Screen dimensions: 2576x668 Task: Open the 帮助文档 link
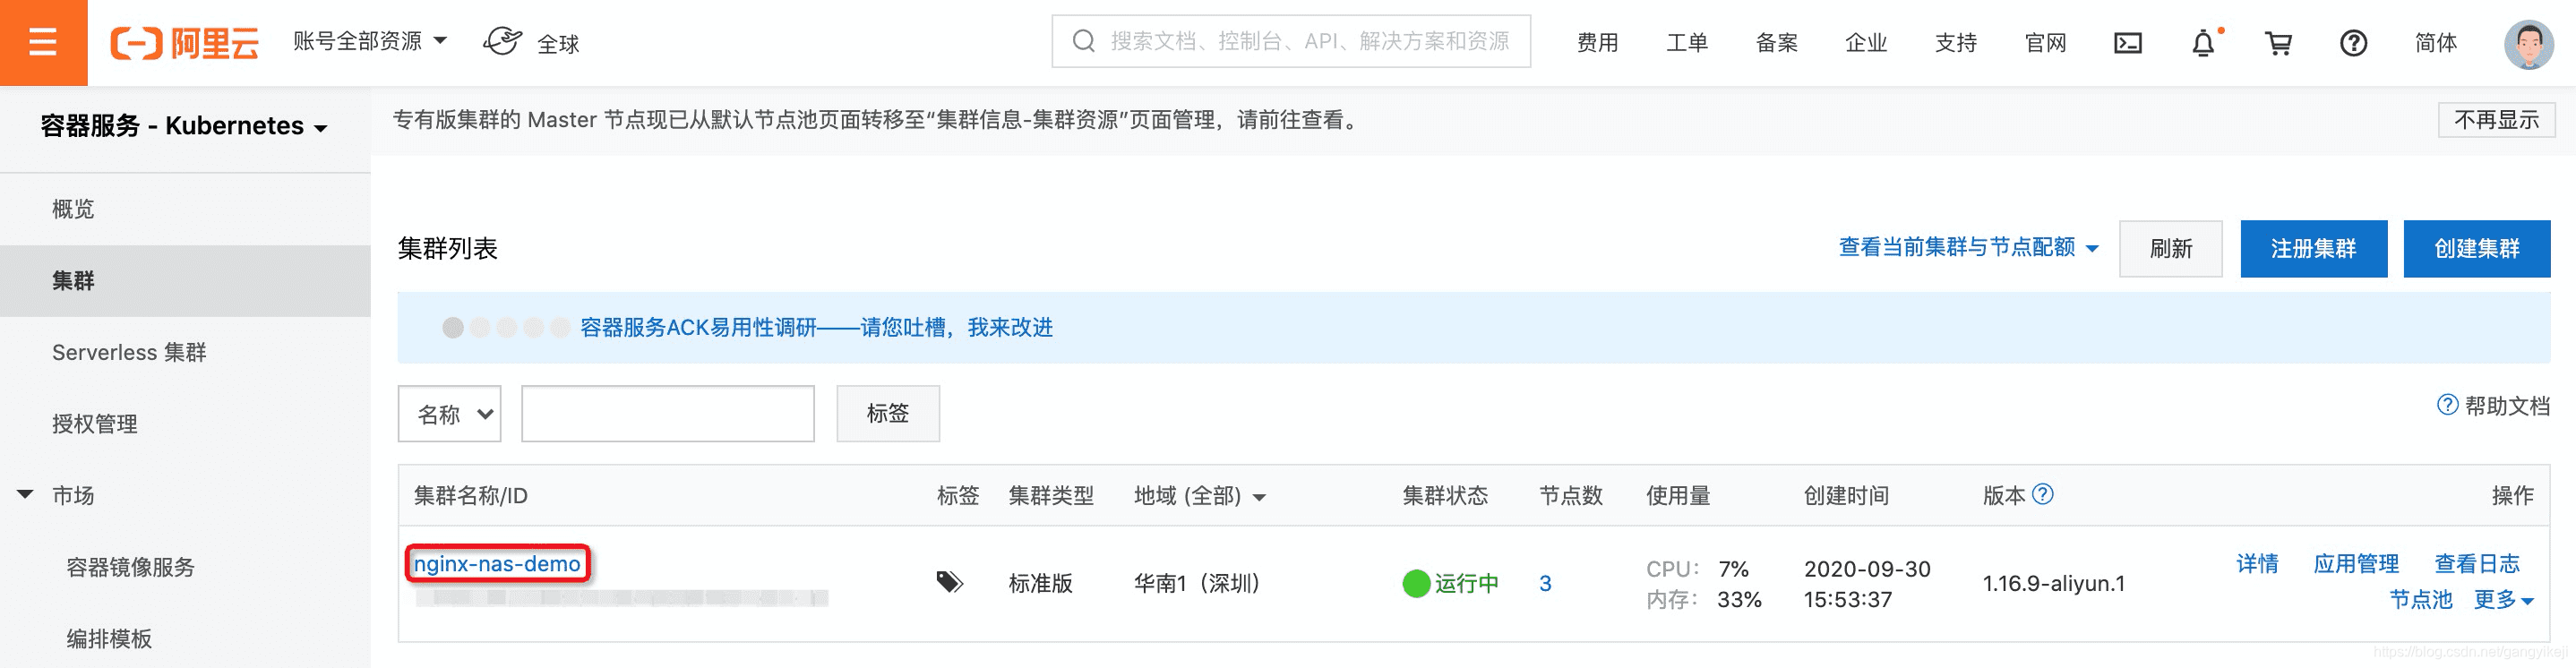(2507, 405)
